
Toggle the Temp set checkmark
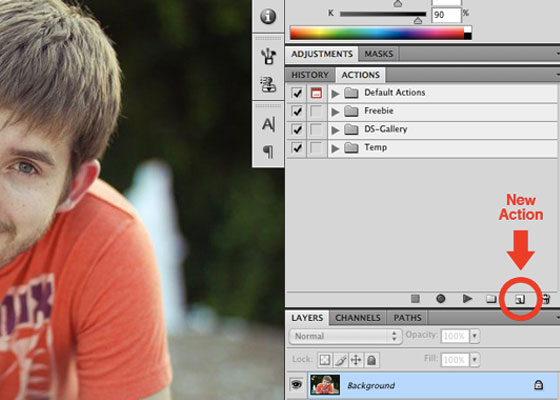click(x=297, y=148)
